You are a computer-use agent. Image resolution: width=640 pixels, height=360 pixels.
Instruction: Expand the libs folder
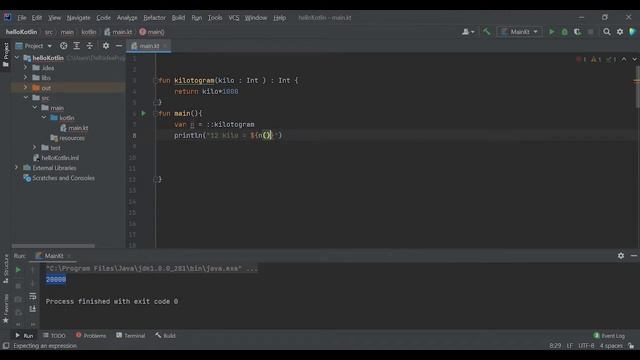point(26,78)
